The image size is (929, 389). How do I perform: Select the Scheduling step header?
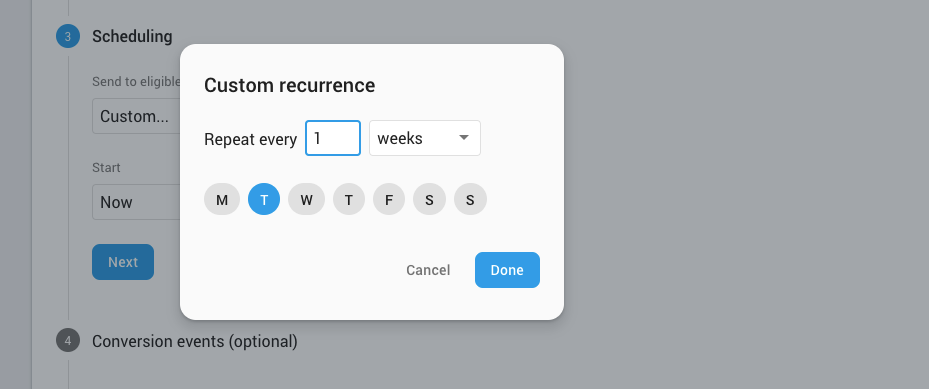coord(132,36)
